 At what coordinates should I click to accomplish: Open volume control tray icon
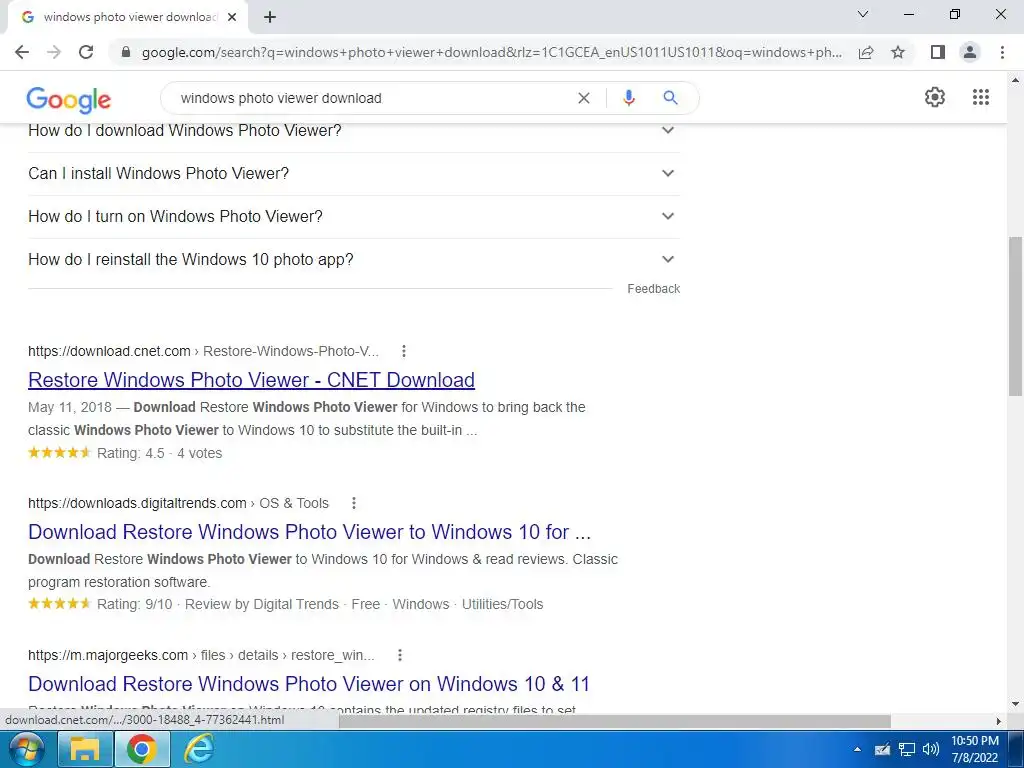(931, 750)
